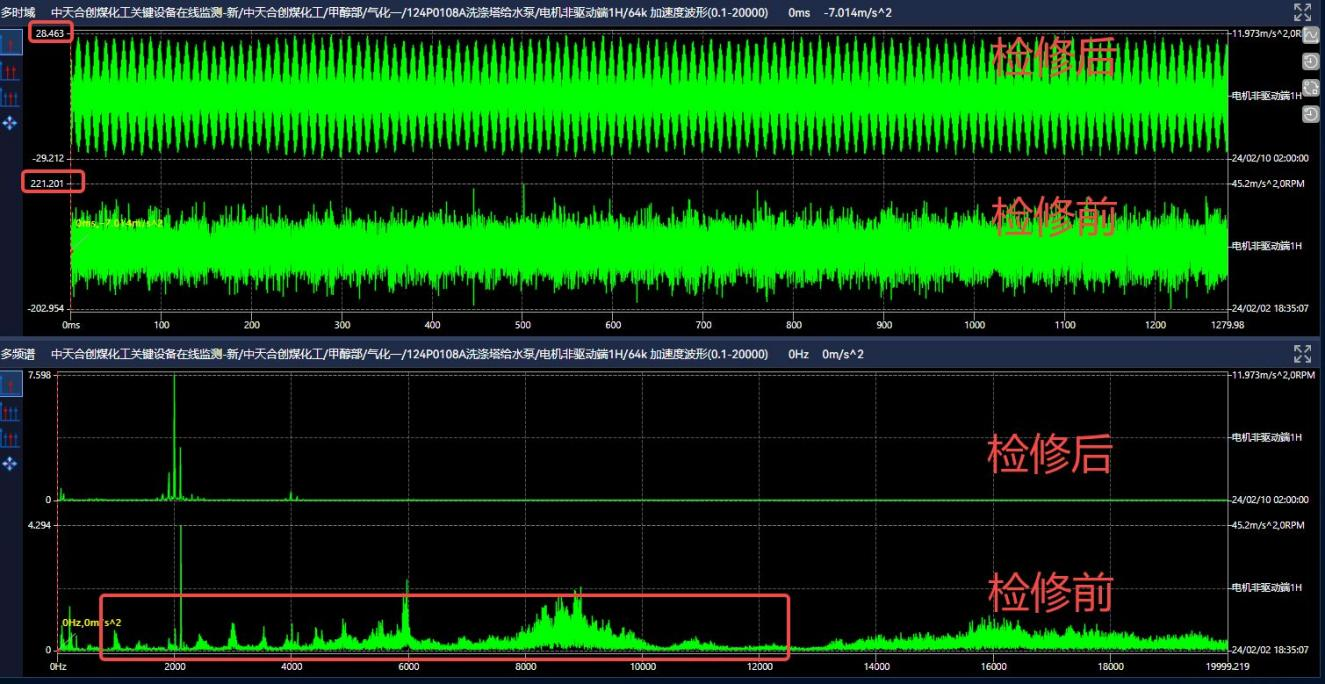Screen dimensions: 1325x684
Task: Click the 多时域 panel title
Action: tap(17, 12)
